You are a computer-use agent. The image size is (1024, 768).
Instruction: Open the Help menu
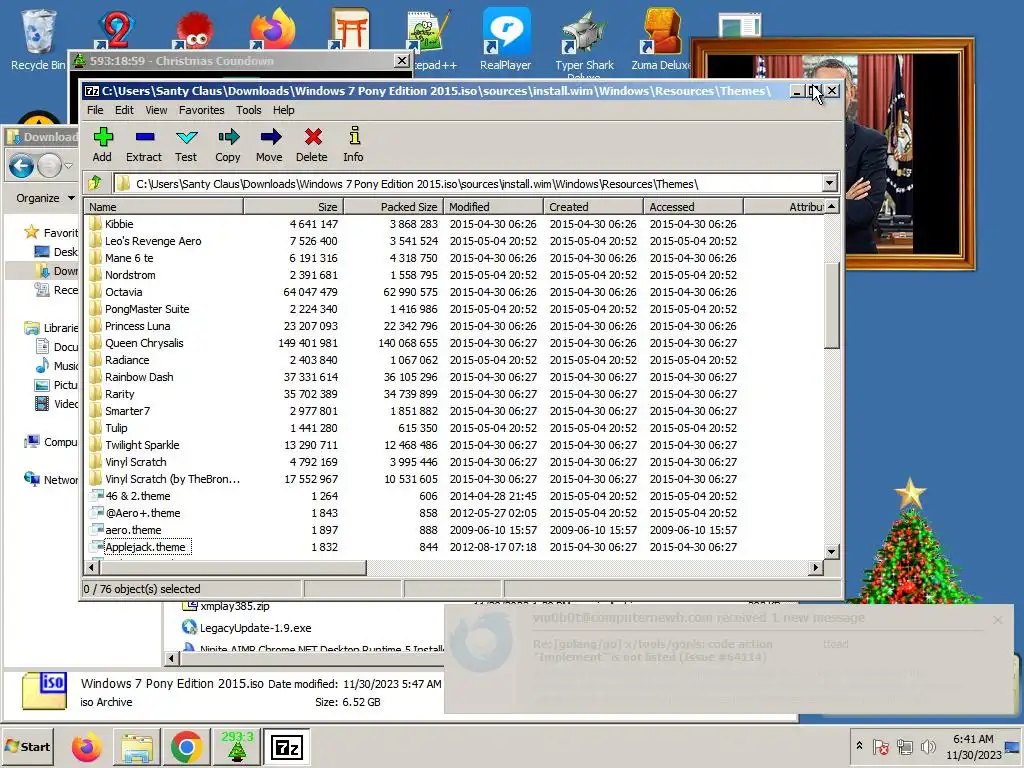pyautogui.click(x=283, y=110)
